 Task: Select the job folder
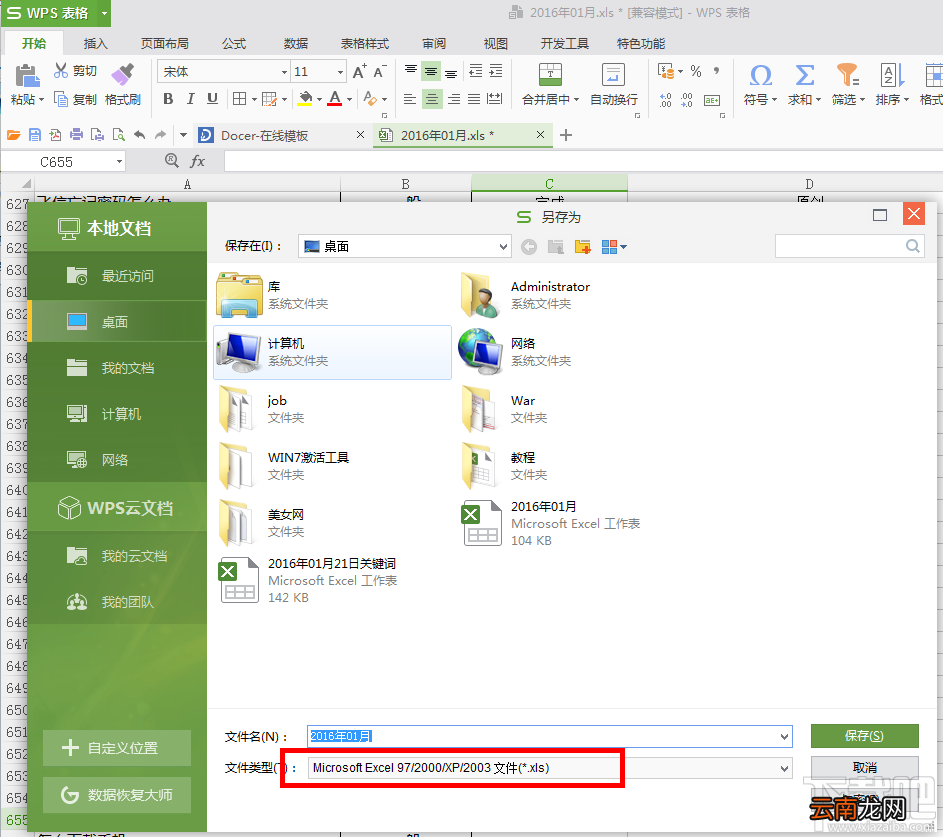[332, 409]
